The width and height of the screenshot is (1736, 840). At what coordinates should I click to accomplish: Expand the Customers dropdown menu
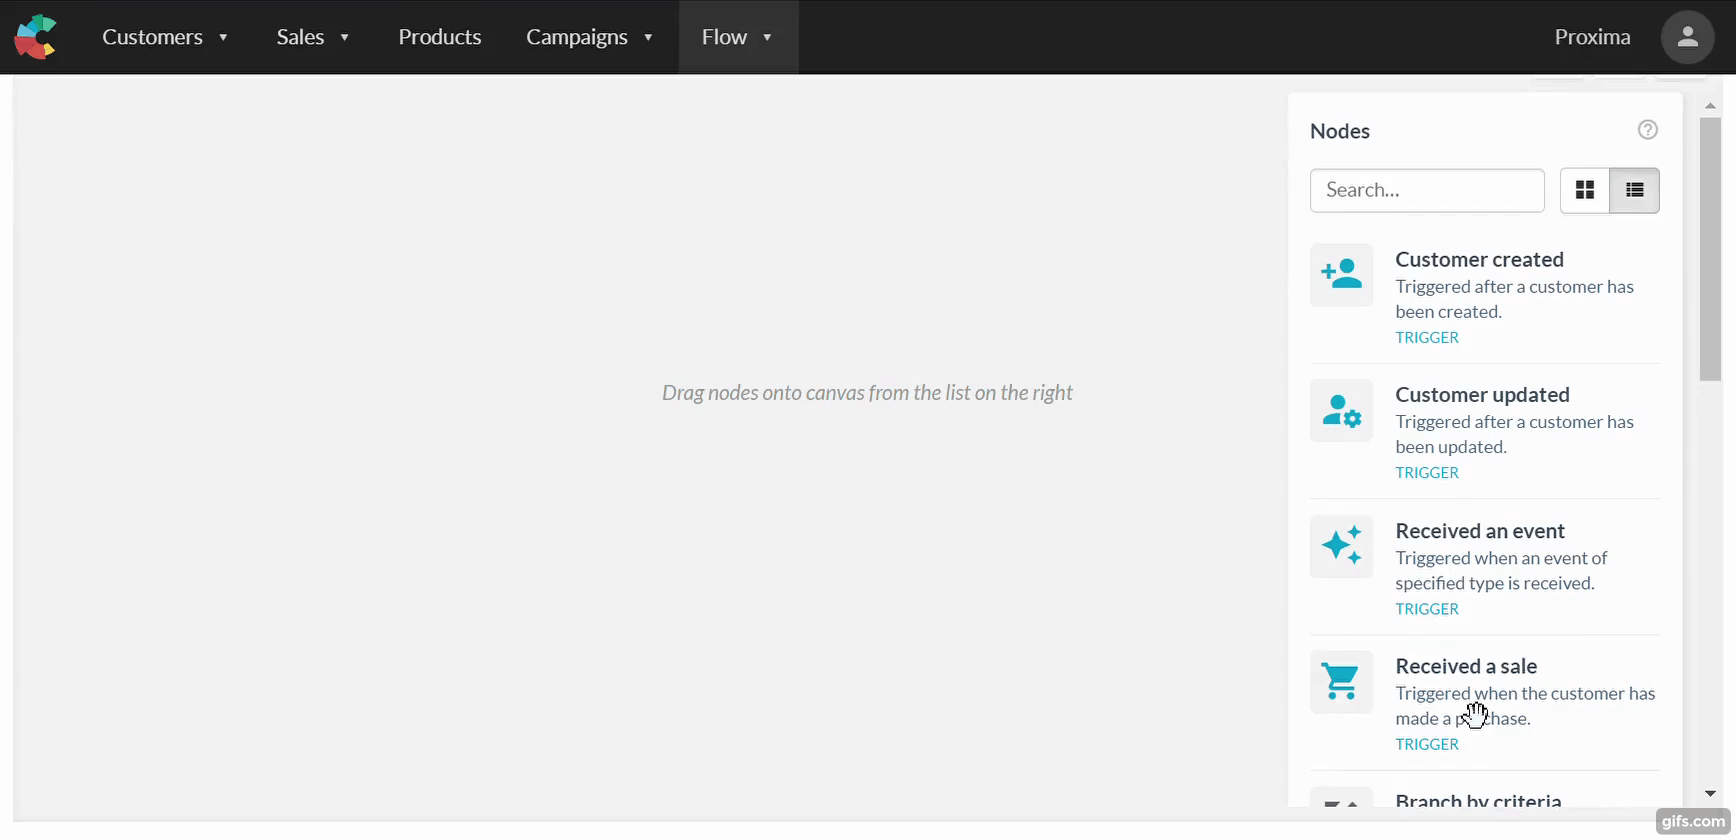165,37
